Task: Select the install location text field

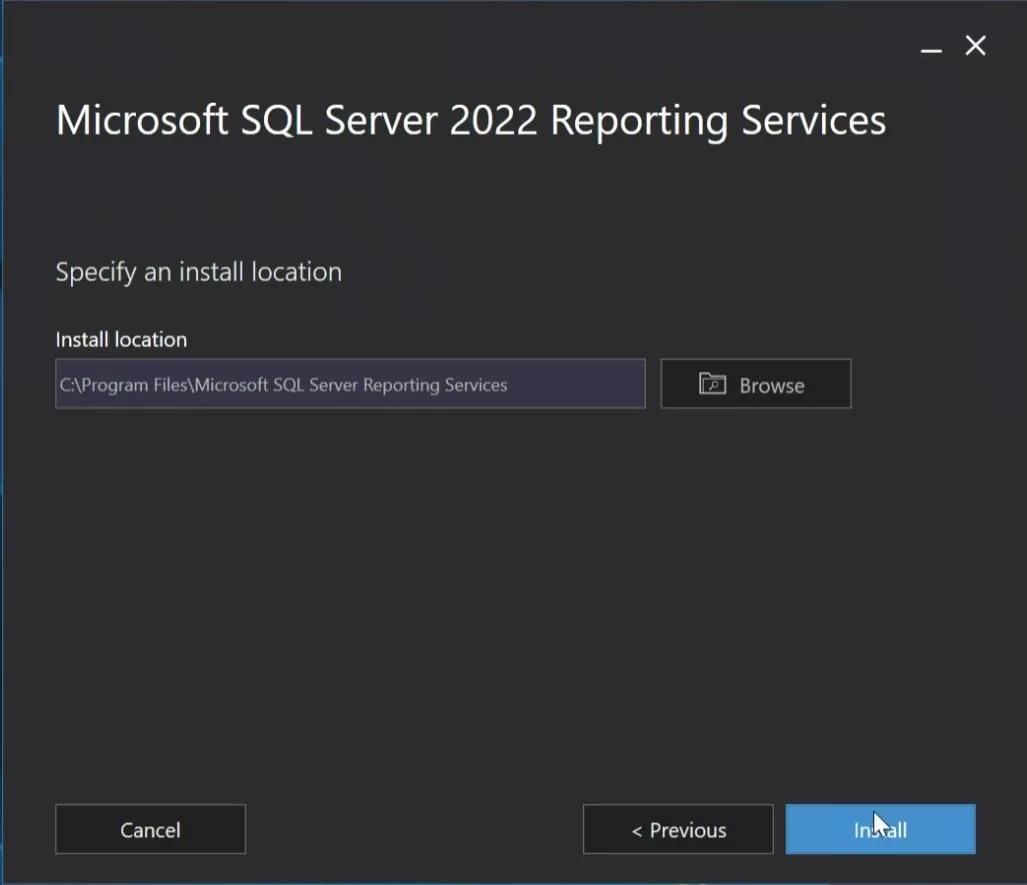Action: [350, 384]
